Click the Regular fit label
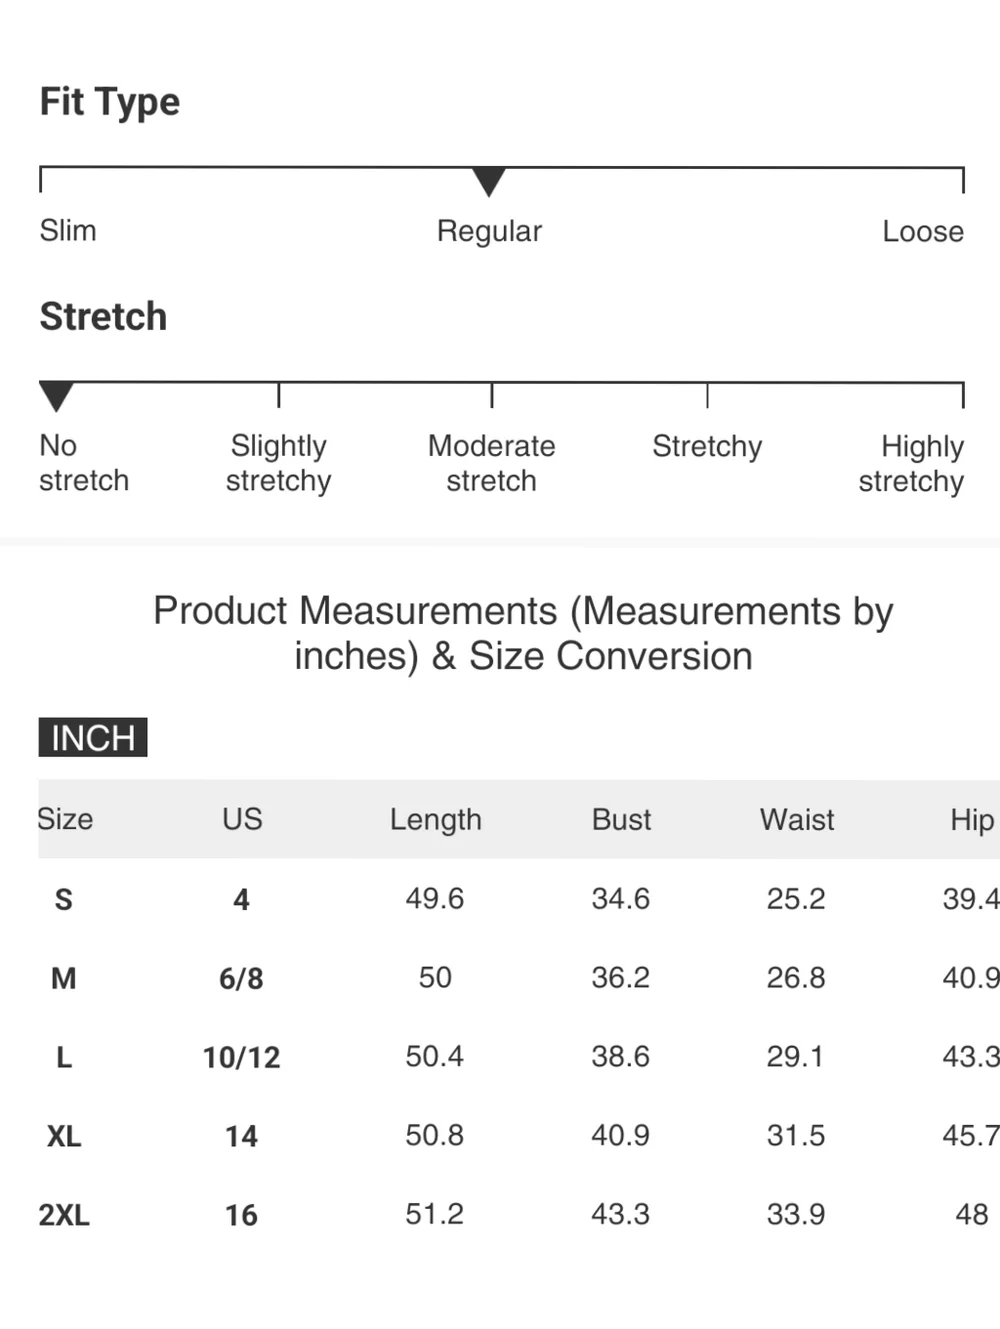The width and height of the screenshot is (1000, 1329). tap(489, 231)
